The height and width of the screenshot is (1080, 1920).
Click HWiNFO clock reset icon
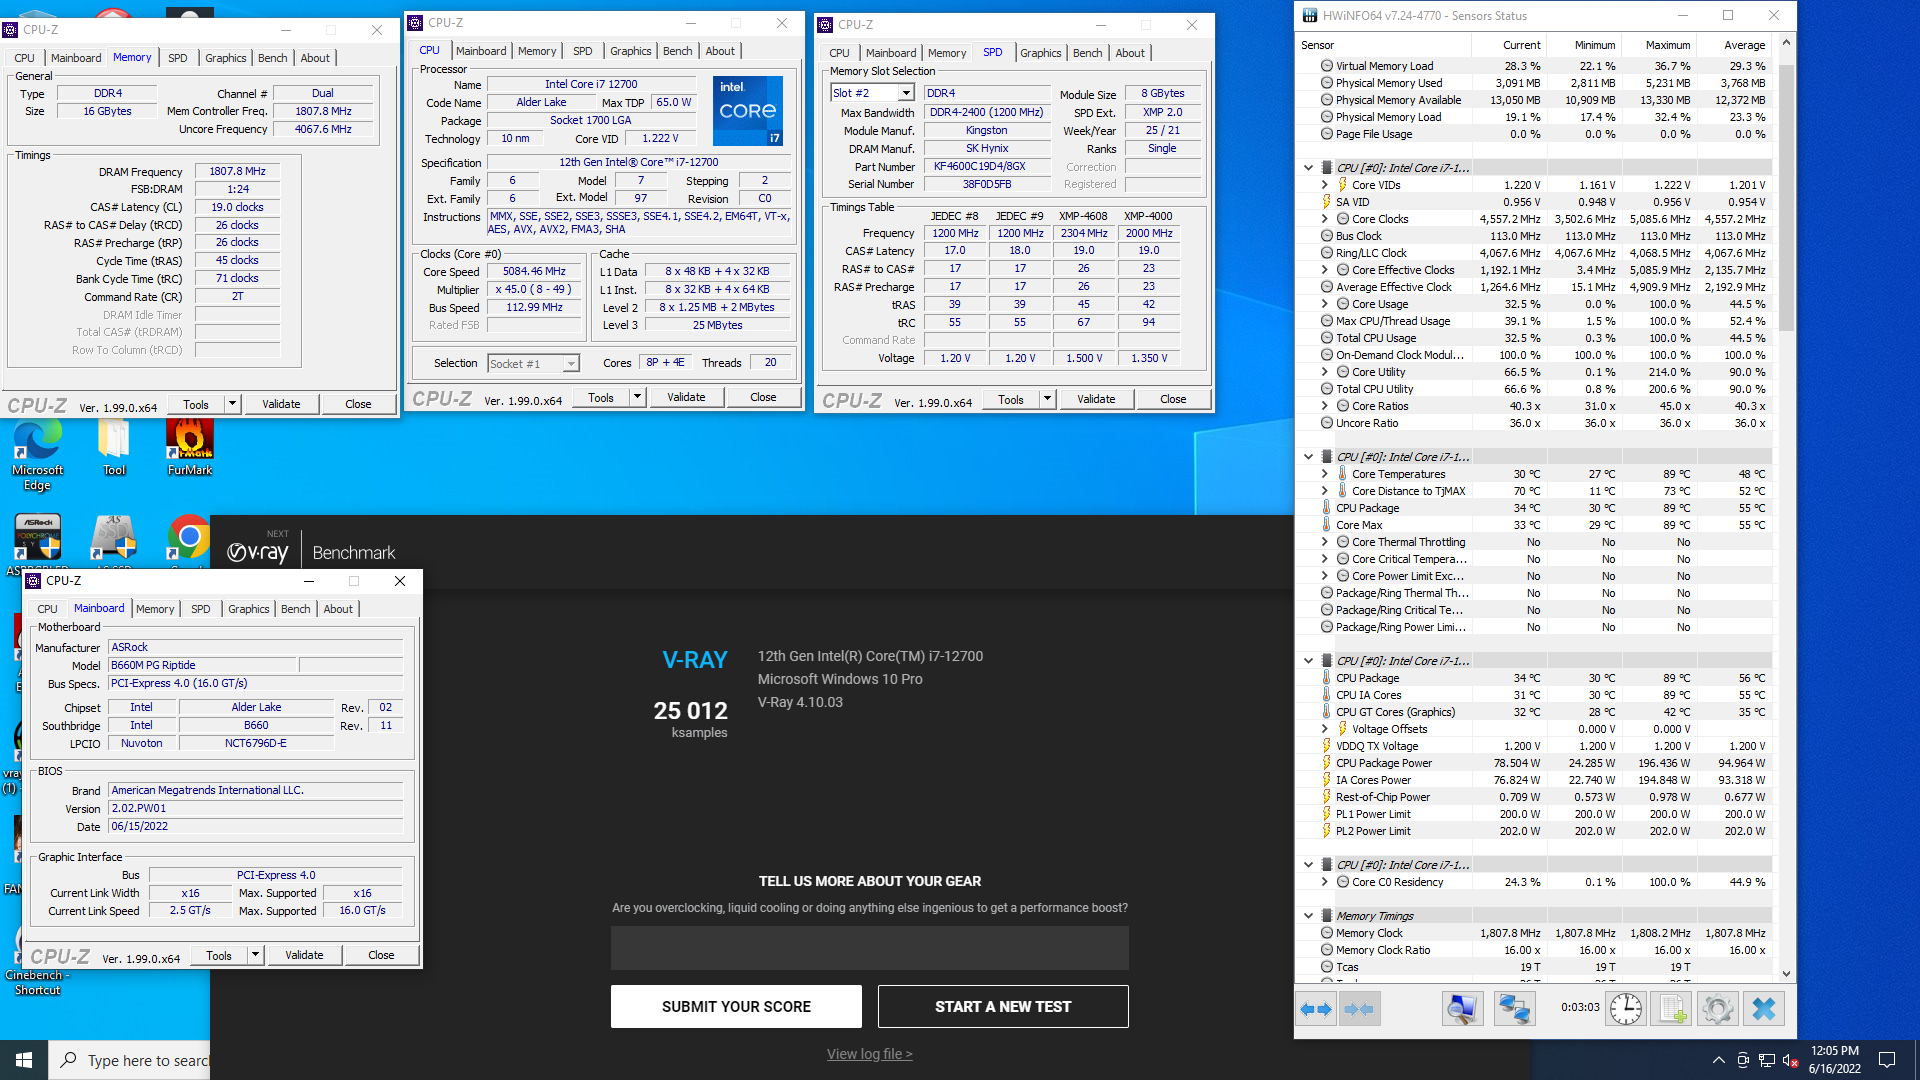(x=1626, y=1009)
